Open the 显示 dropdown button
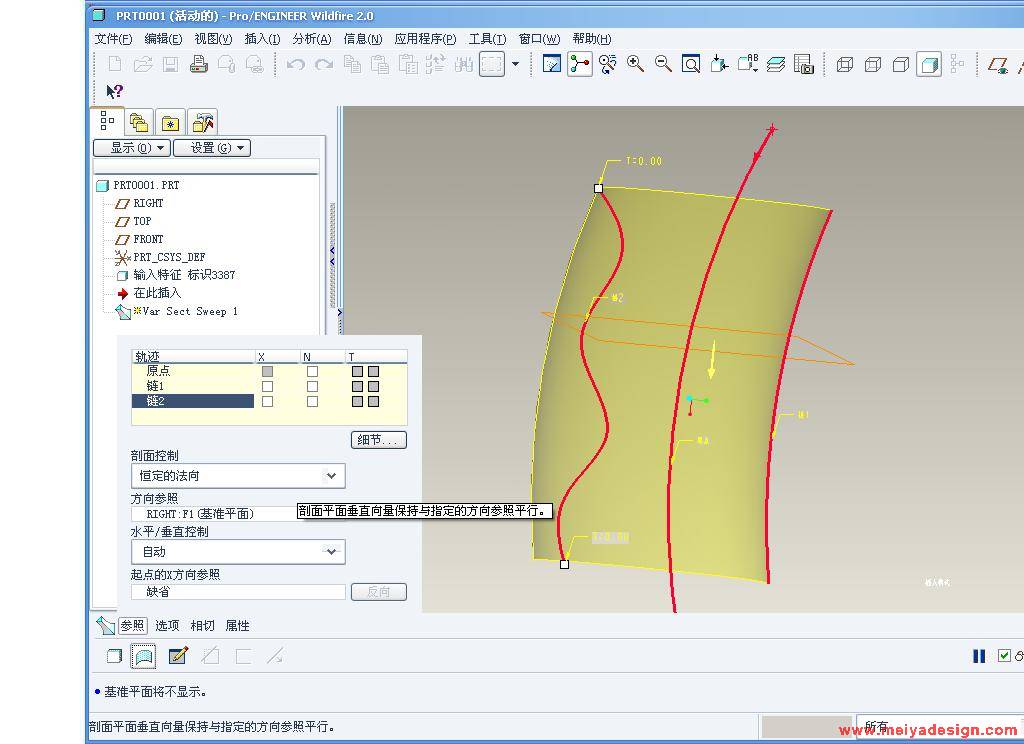This screenshot has height=744, width=1024. (x=132, y=148)
